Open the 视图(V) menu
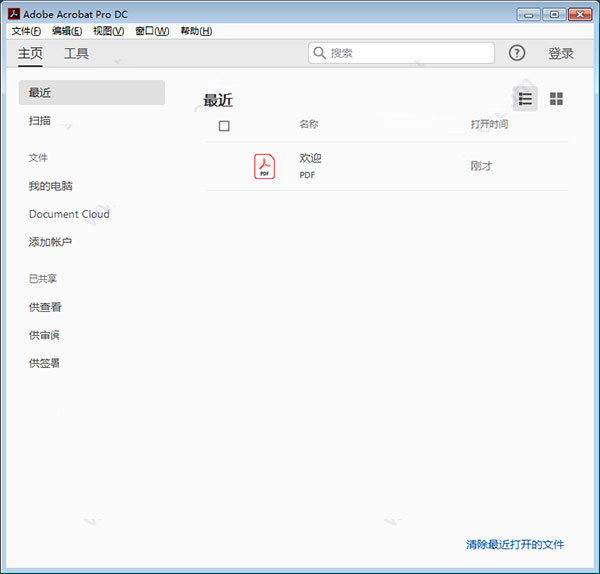Image resolution: width=600 pixels, height=574 pixels. [109, 31]
